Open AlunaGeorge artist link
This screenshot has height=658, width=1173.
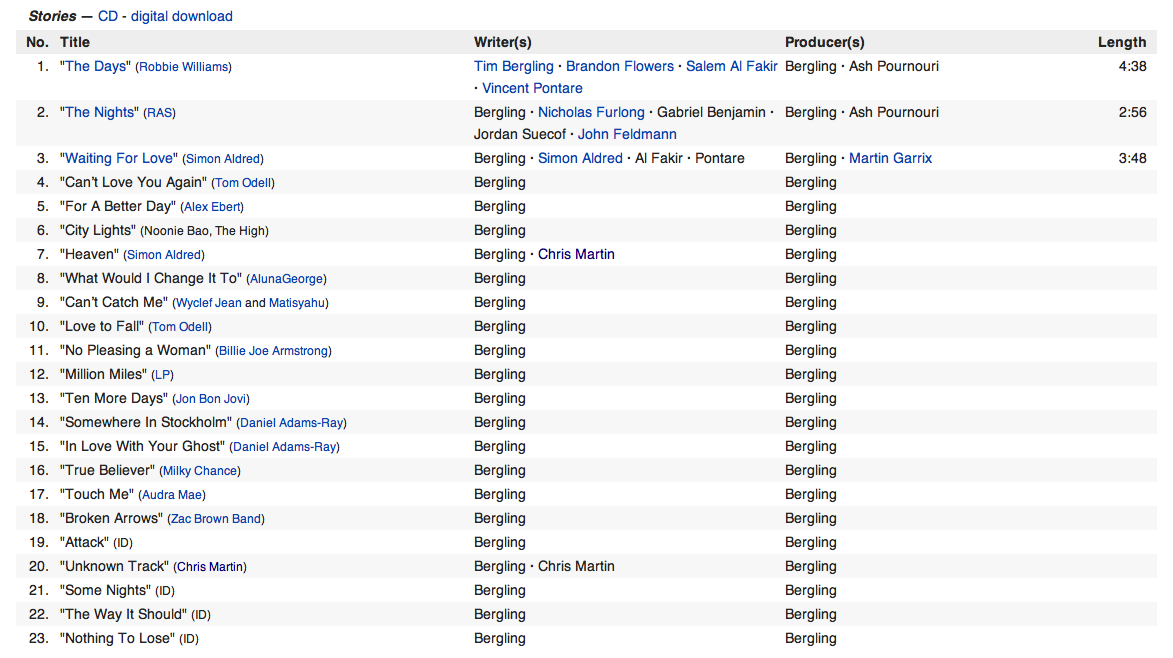[287, 278]
